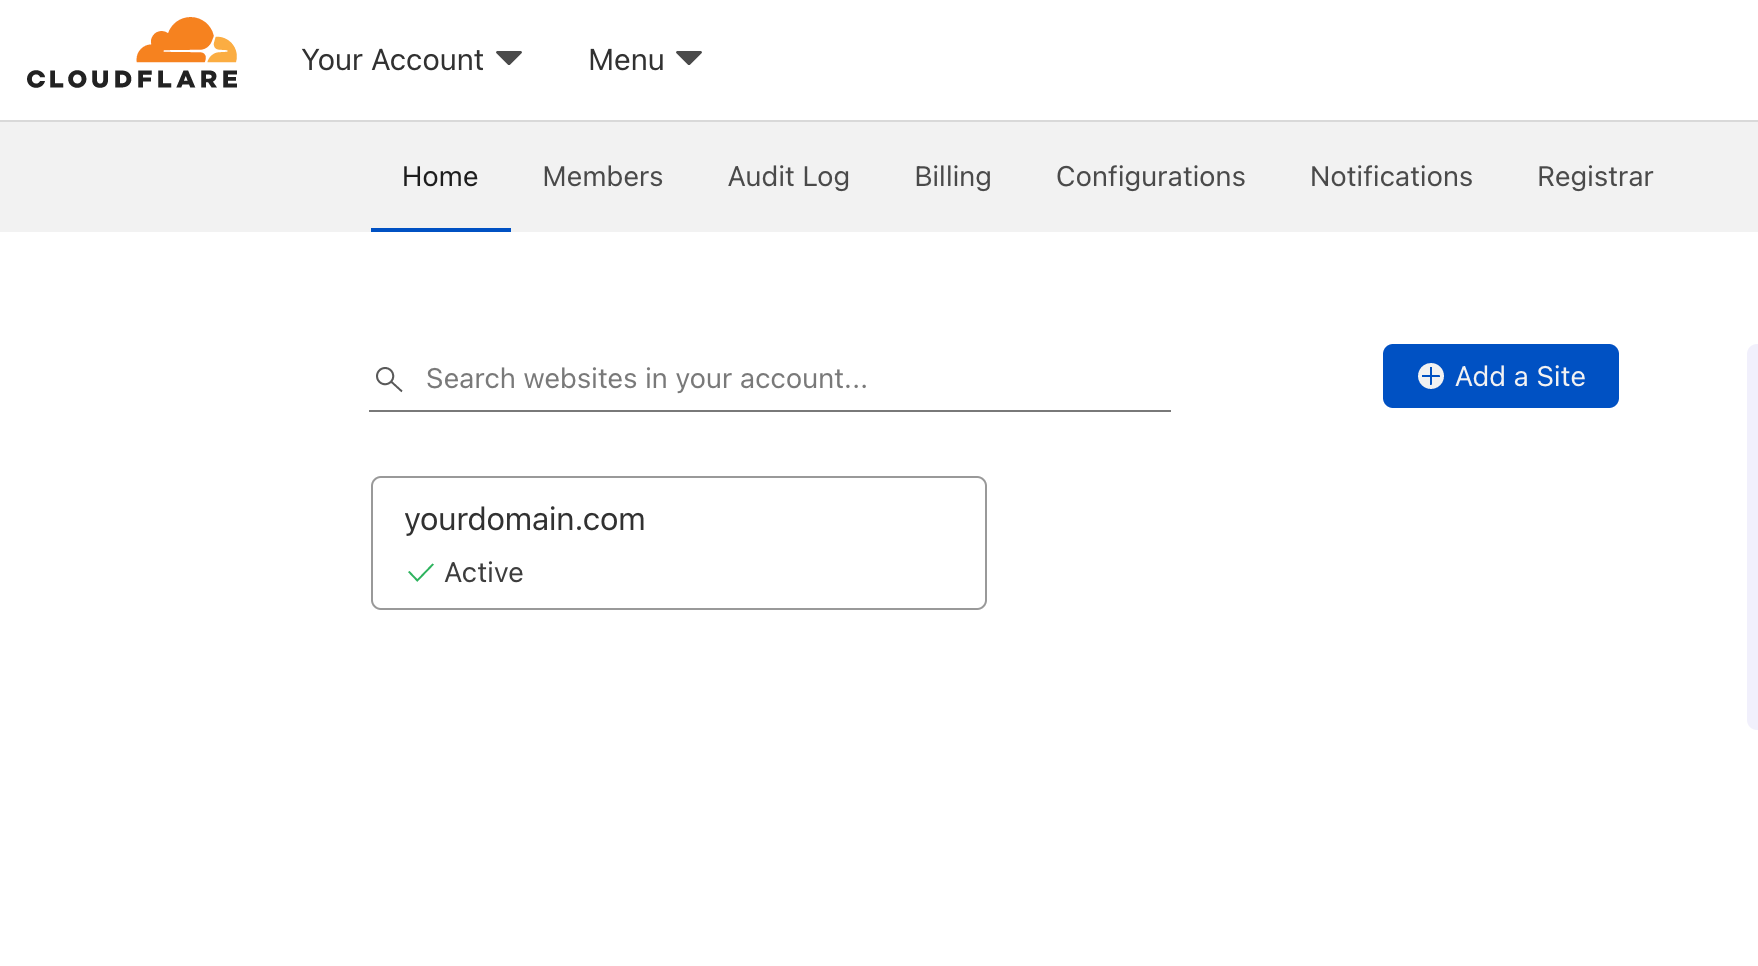Click the green Active checkmark icon
The width and height of the screenshot is (1758, 966).
pos(420,572)
